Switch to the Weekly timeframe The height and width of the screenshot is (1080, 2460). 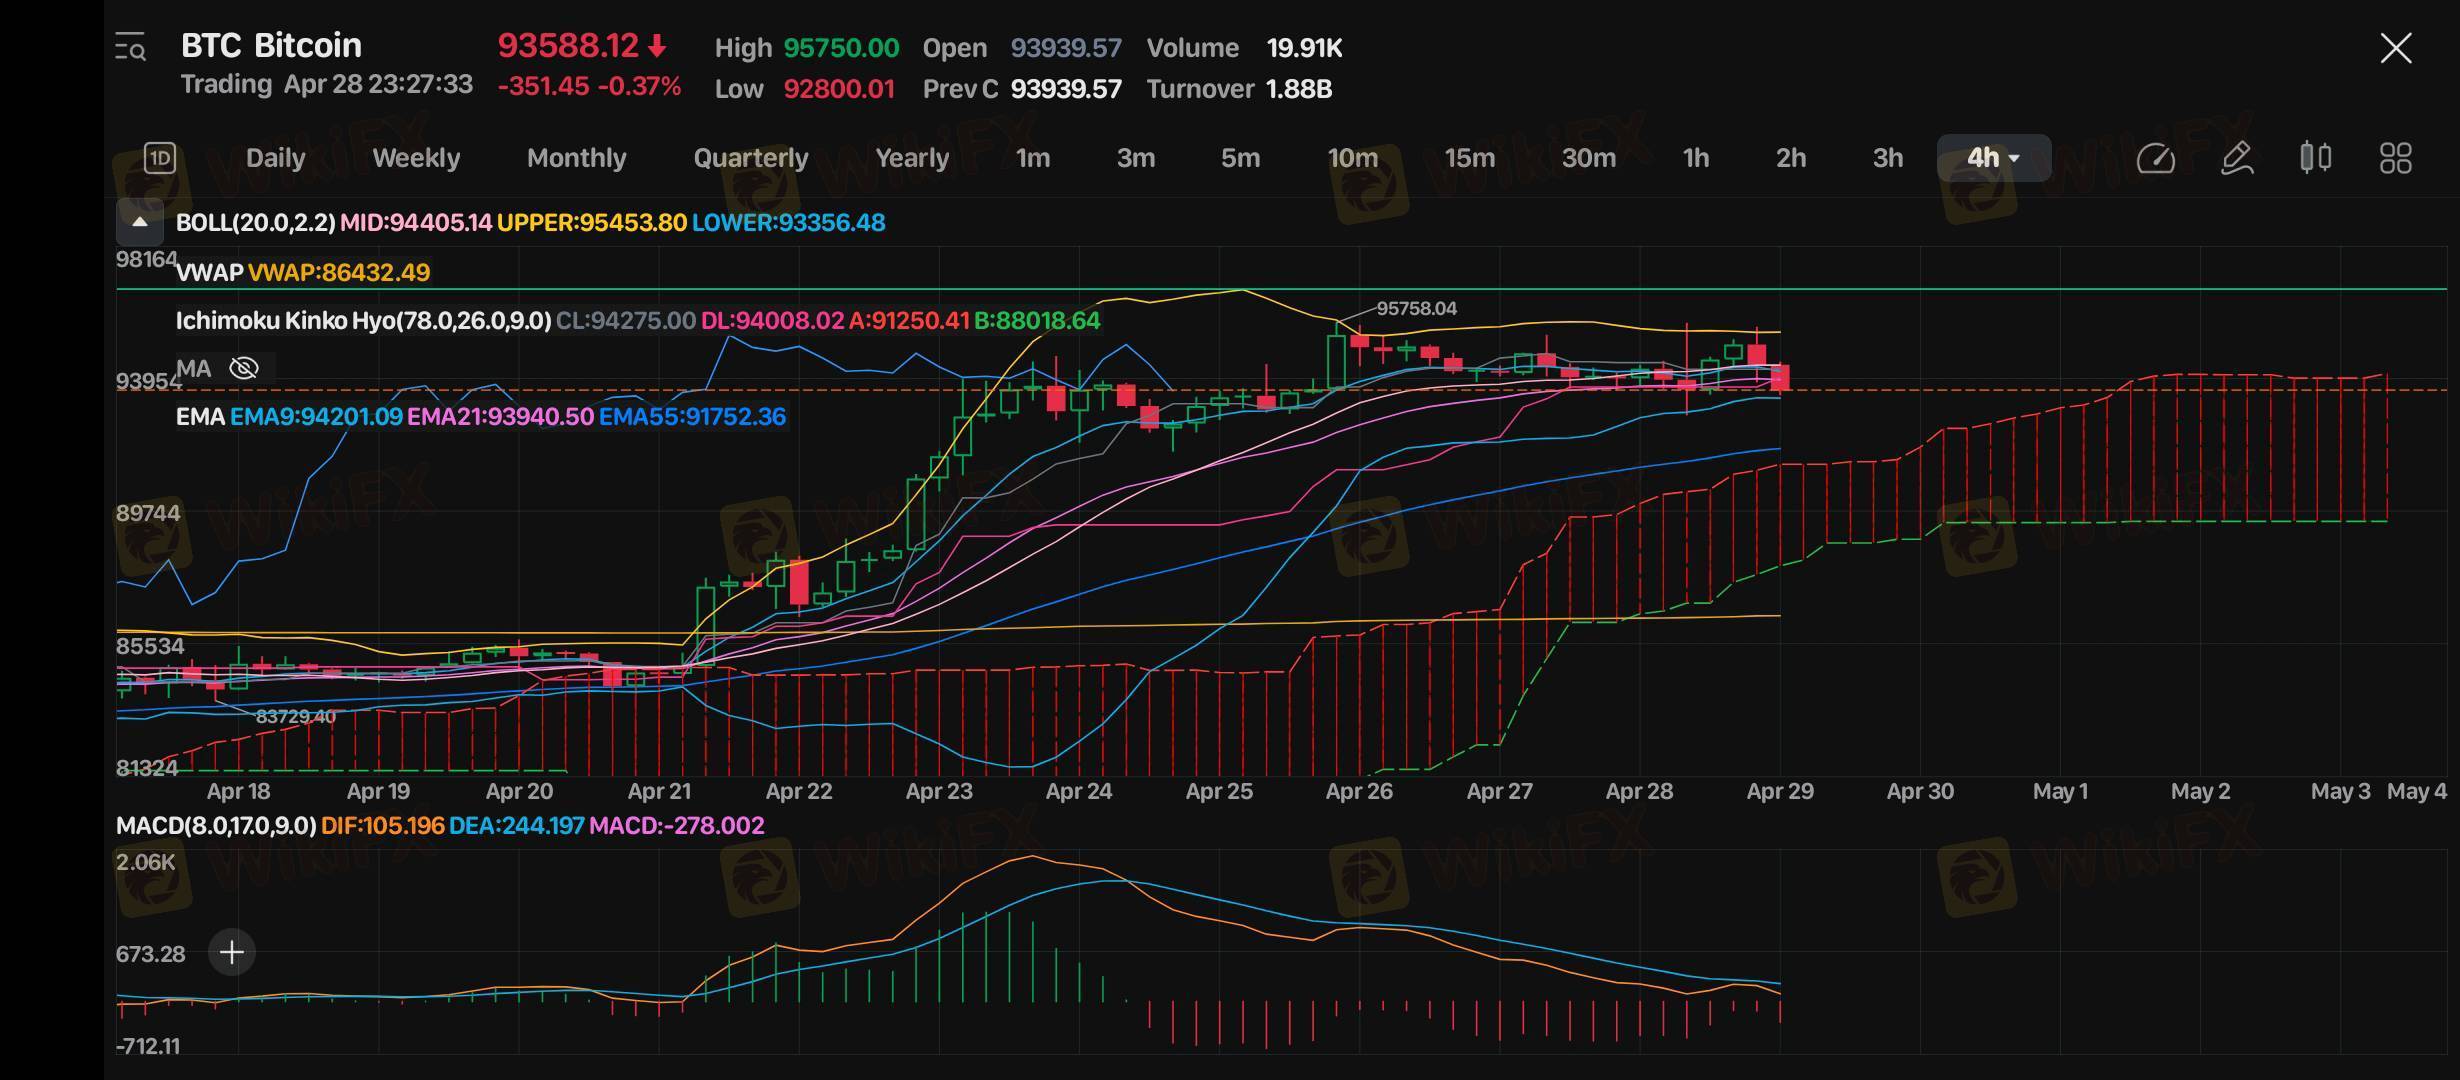tap(415, 158)
